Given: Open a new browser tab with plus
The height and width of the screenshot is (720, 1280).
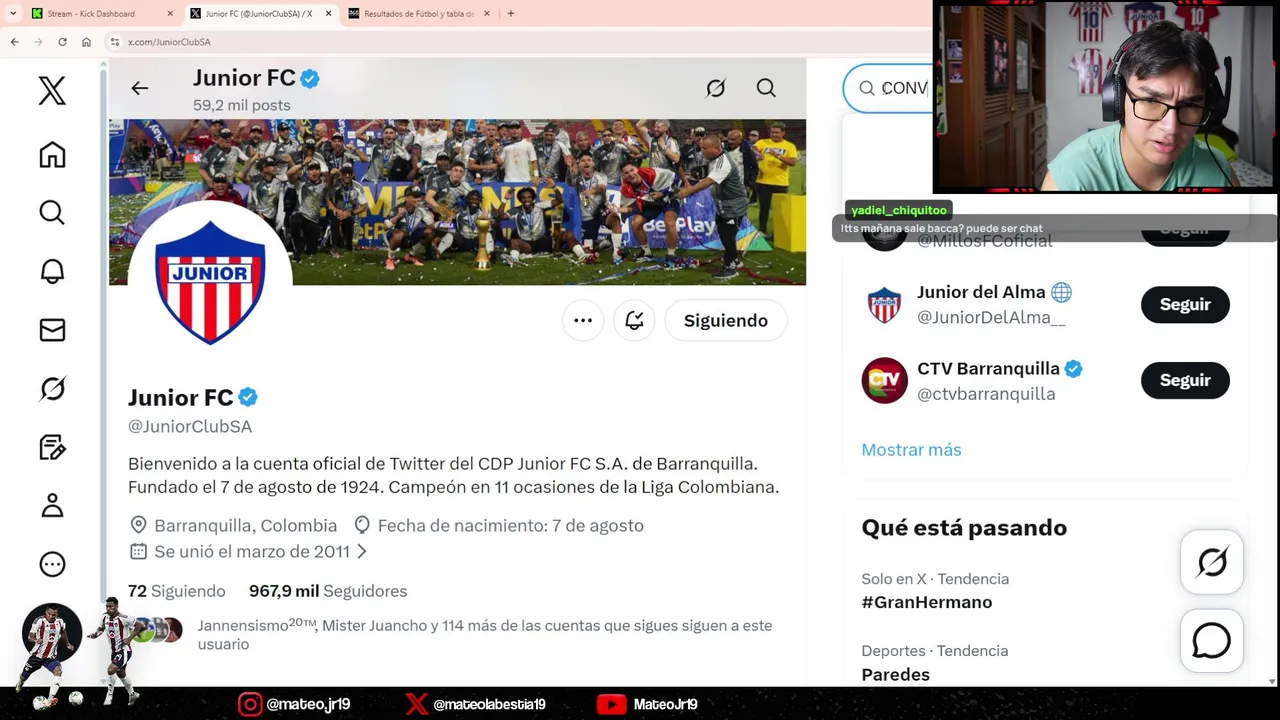Looking at the screenshot, I should pyautogui.click(x=511, y=14).
